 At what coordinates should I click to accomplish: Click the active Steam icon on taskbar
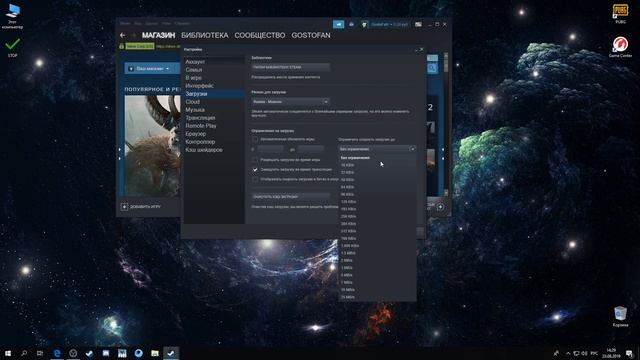click(171, 353)
